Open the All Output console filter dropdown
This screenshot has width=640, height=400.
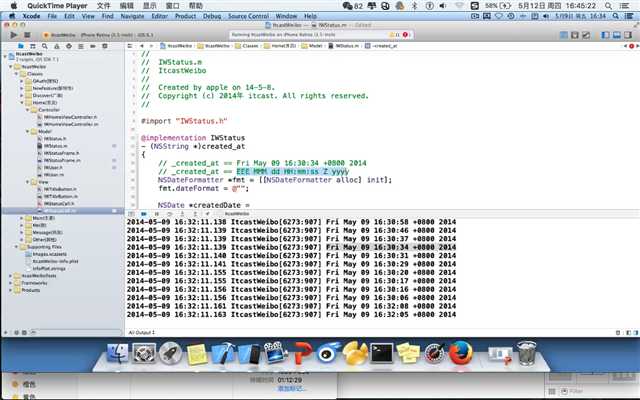pyautogui.click(x=142, y=333)
